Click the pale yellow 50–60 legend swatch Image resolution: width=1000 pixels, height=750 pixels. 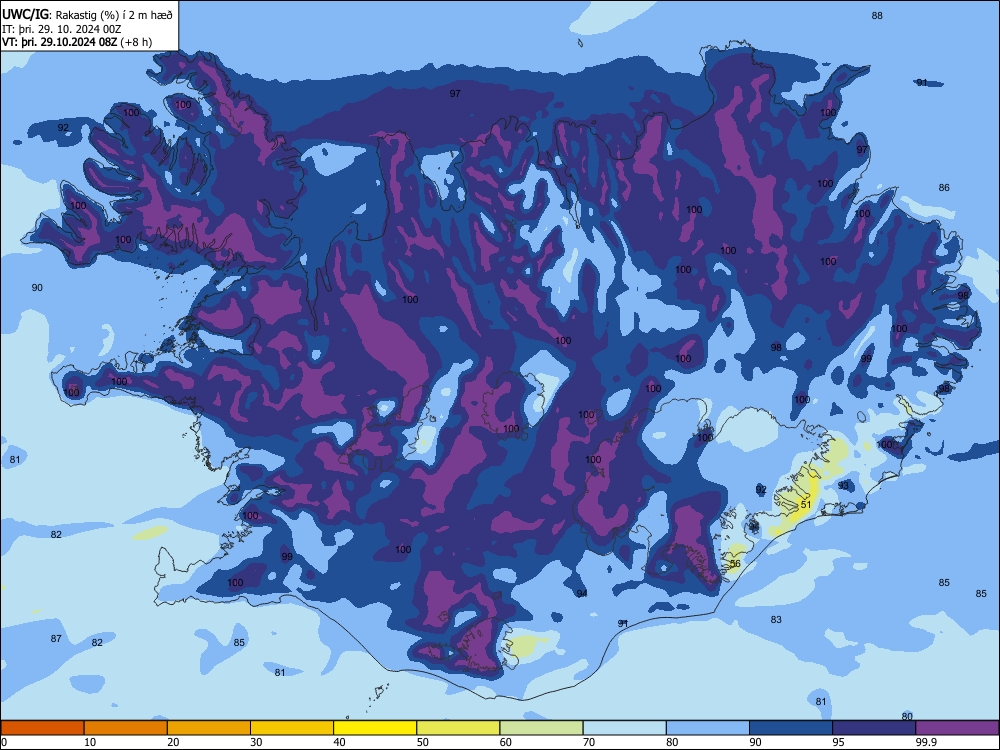coord(458,728)
